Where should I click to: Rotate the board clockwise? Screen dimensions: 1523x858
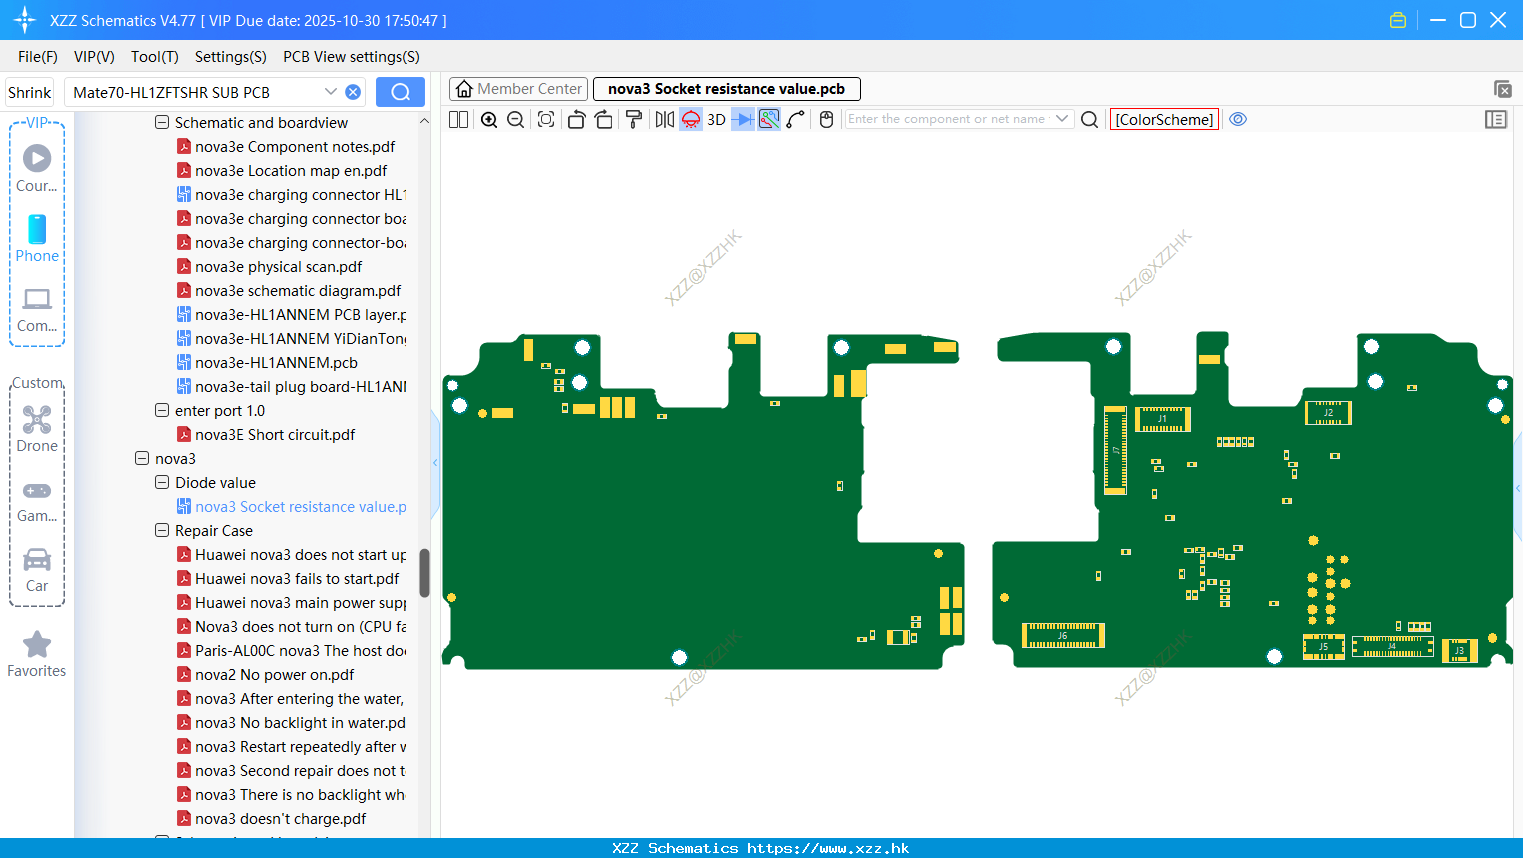click(x=603, y=119)
